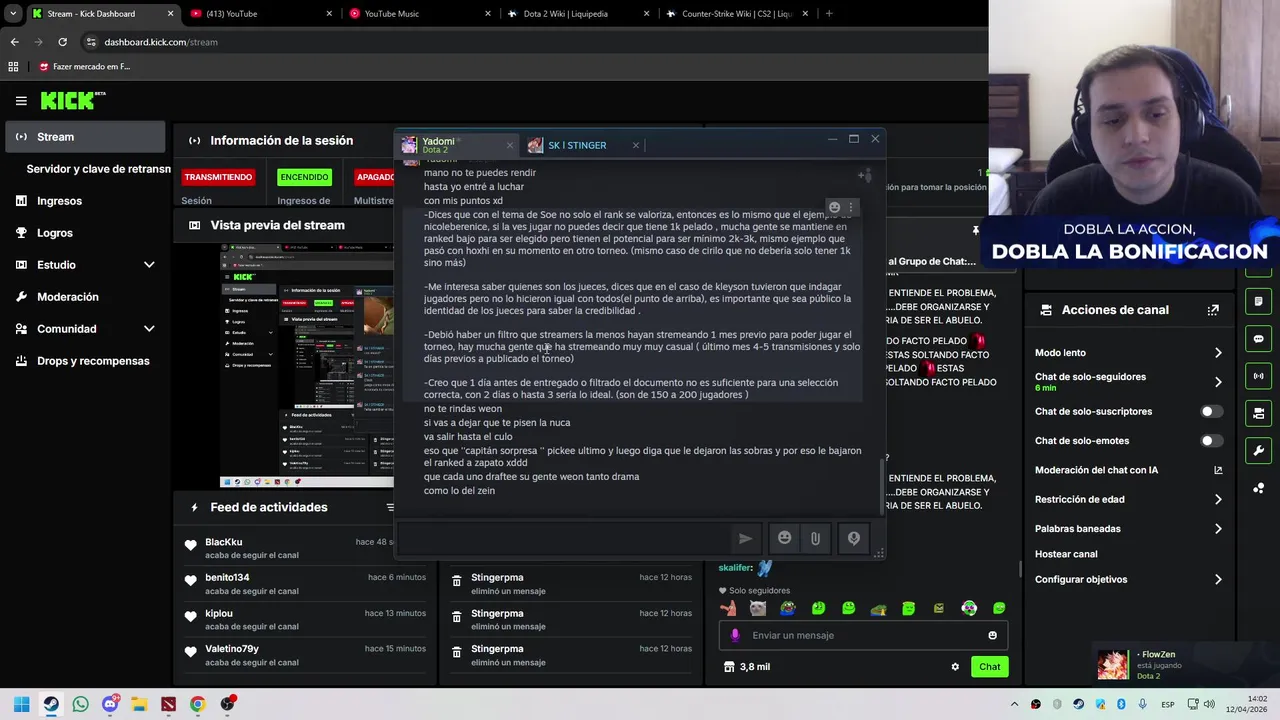Image resolution: width=1280 pixels, height=720 pixels.
Task: Open the chat bubble icon in right sidebar
Action: click(1258, 339)
